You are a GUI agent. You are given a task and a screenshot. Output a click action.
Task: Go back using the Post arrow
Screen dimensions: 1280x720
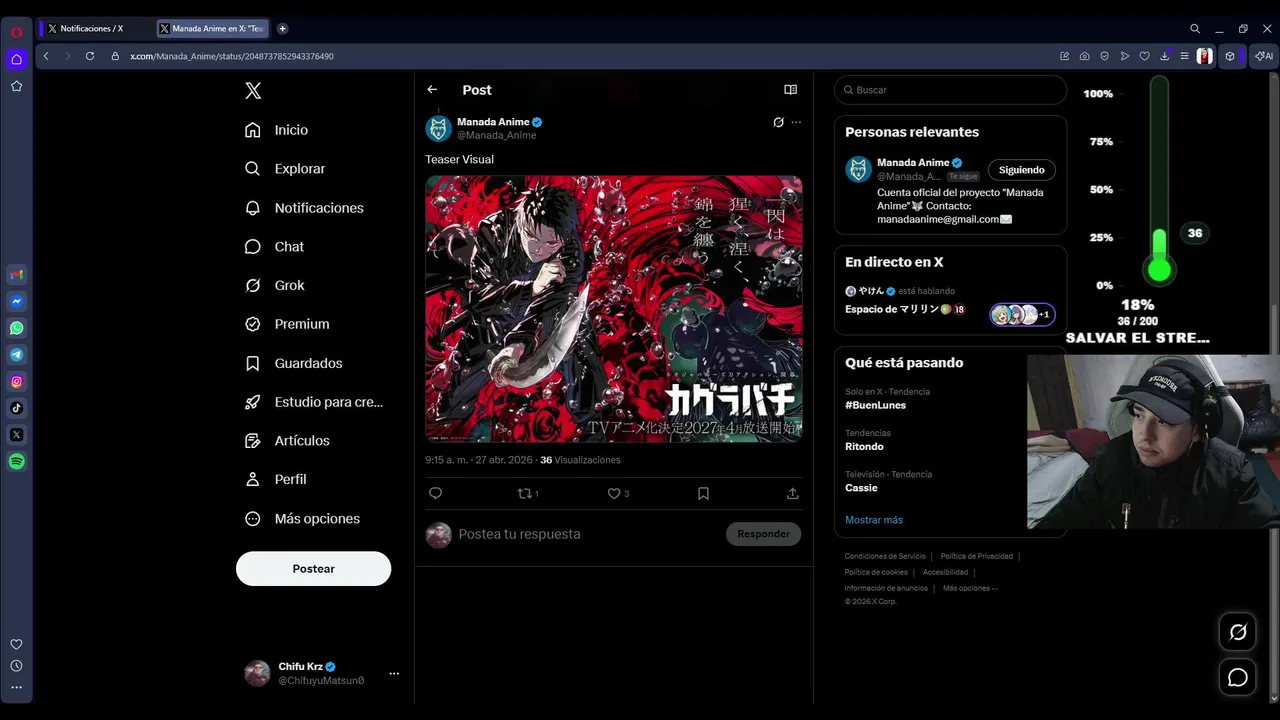point(432,90)
